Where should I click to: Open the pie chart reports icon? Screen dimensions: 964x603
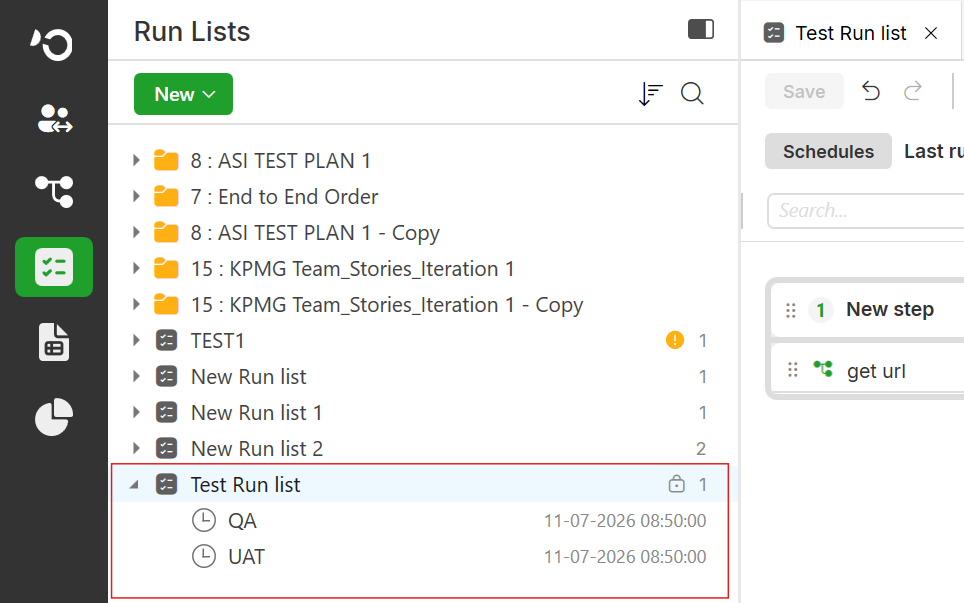54,417
